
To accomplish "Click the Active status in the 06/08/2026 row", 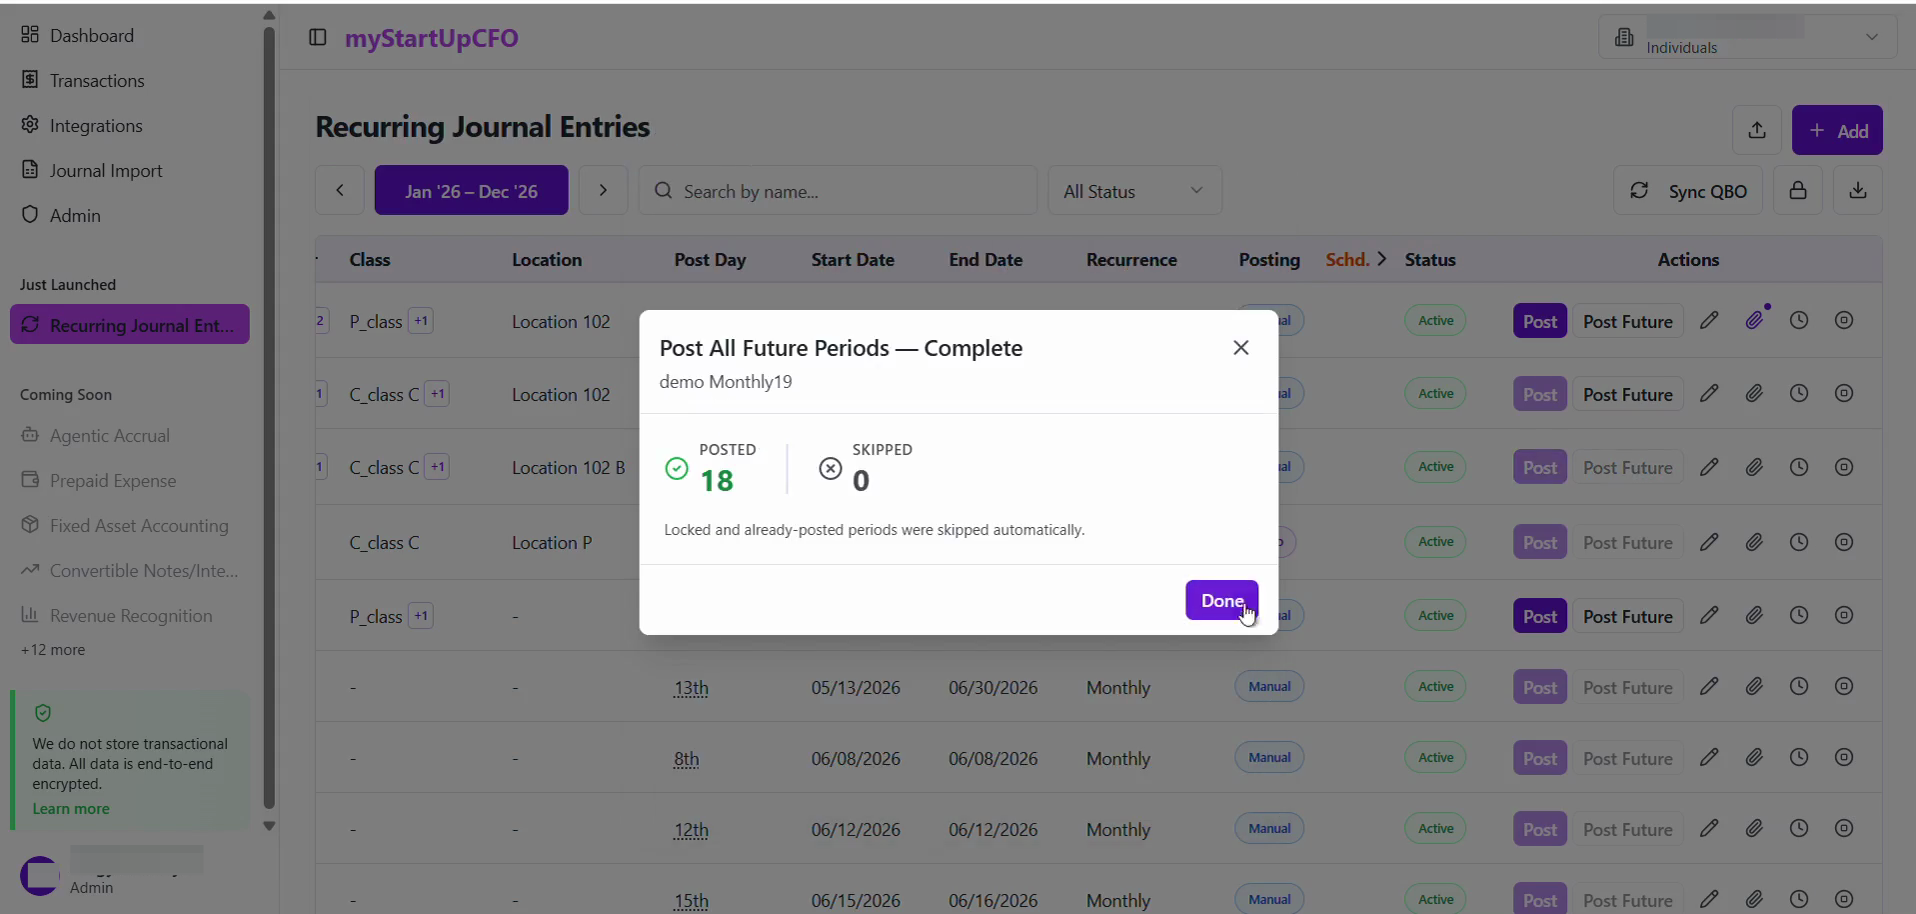I will pyautogui.click(x=1436, y=757).
